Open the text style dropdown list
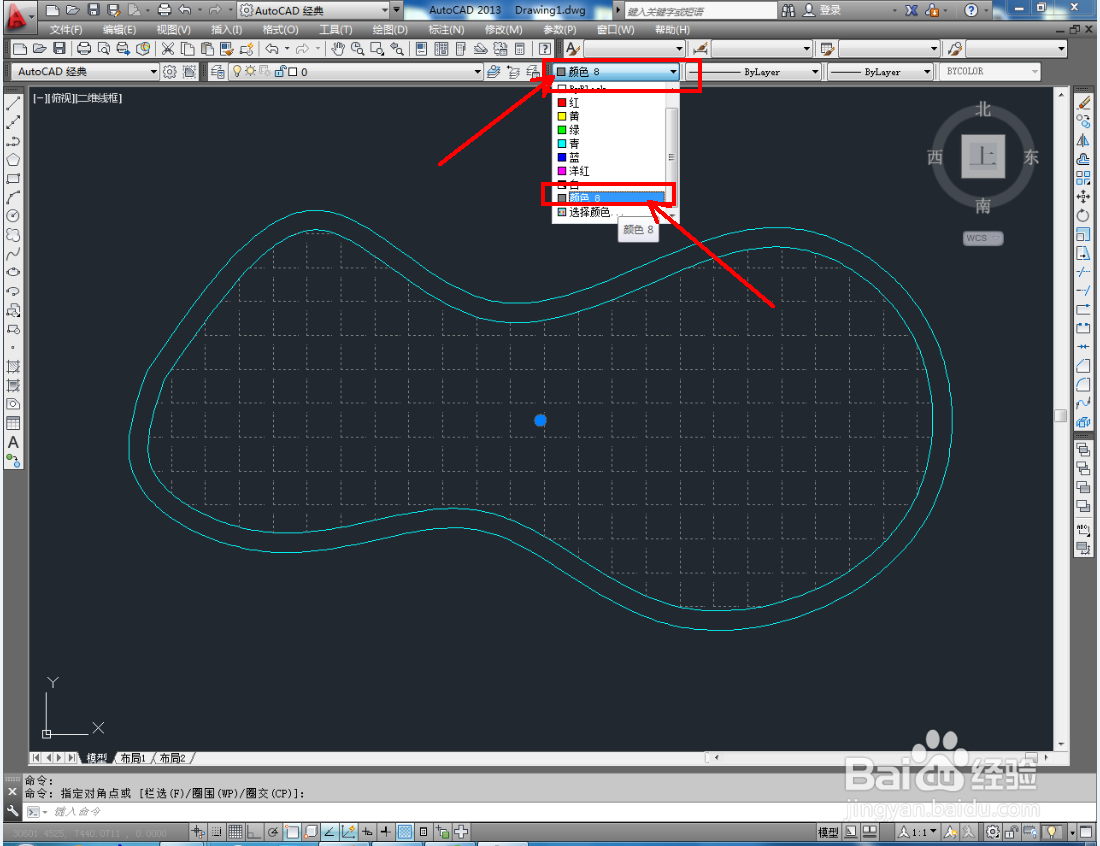The width and height of the screenshot is (1100, 846). (x=633, y=48)
